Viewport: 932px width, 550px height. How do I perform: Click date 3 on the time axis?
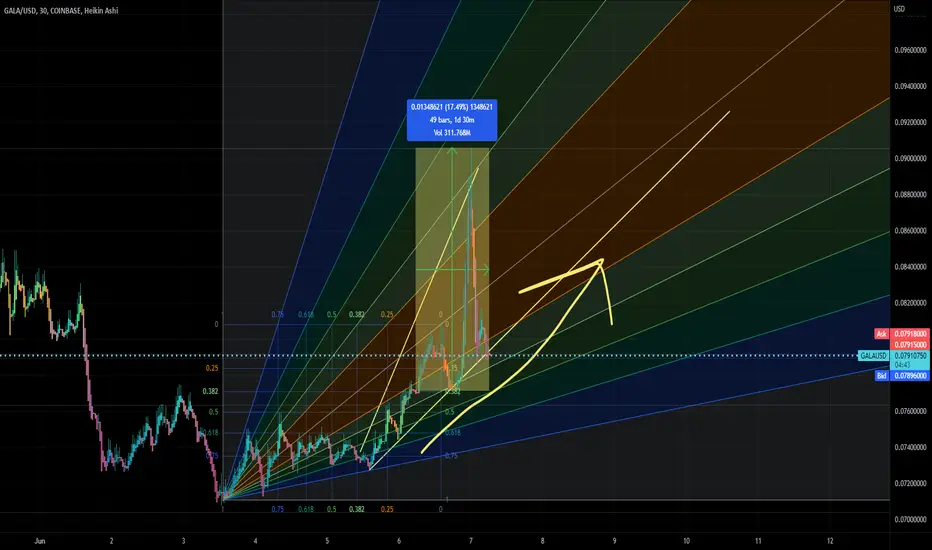click(183, 541)
